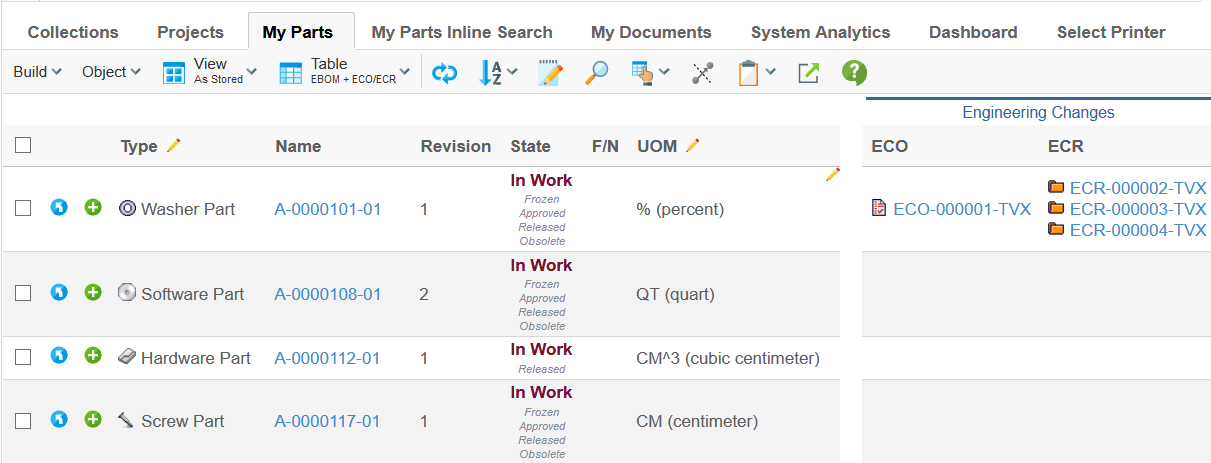Click blue navigate icon for Software Part
The width and height of the screenshot is (1211, 463).
coord(59,293)
